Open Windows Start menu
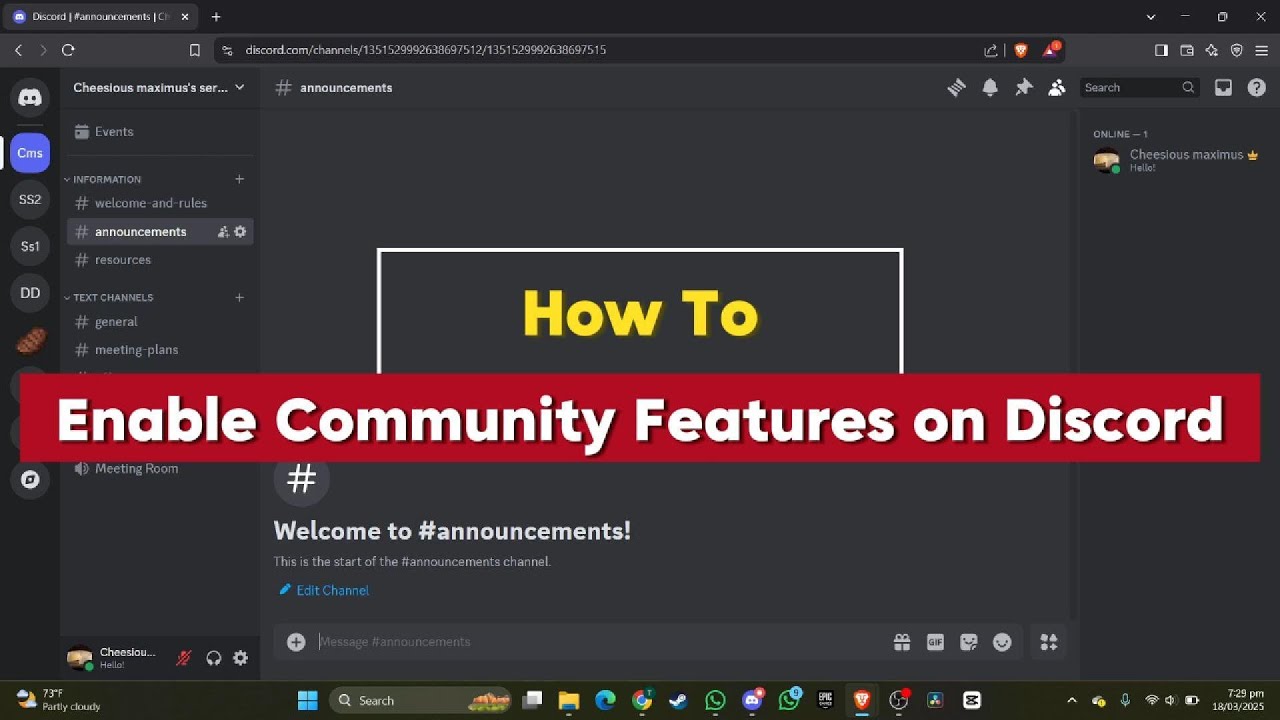Screen dimensions: 1280x720 coord(307,700)
